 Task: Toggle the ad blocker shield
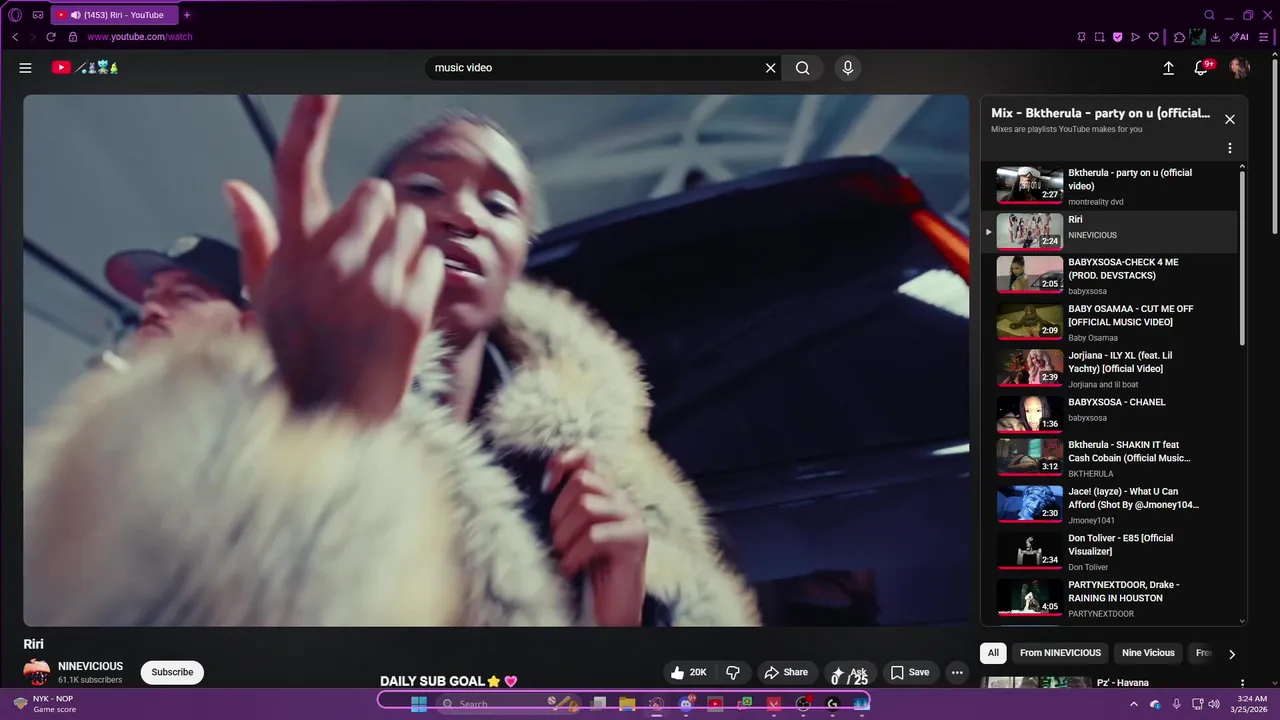1117,37
